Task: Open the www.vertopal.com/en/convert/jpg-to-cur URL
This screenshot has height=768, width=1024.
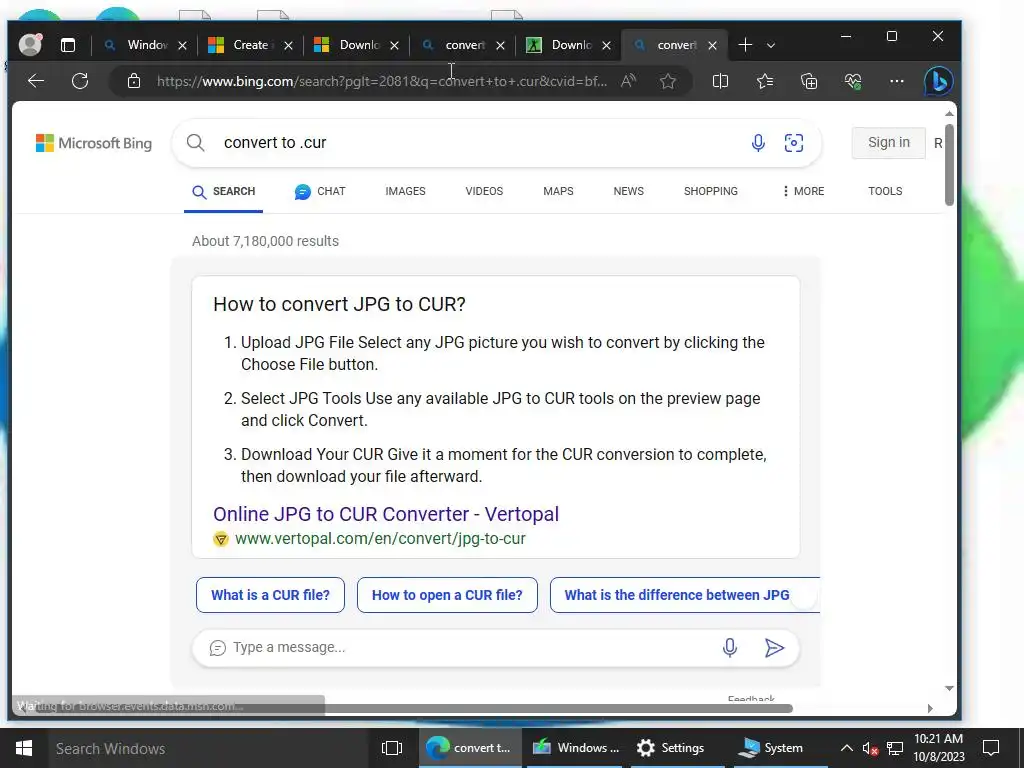Action: [380, 538]
